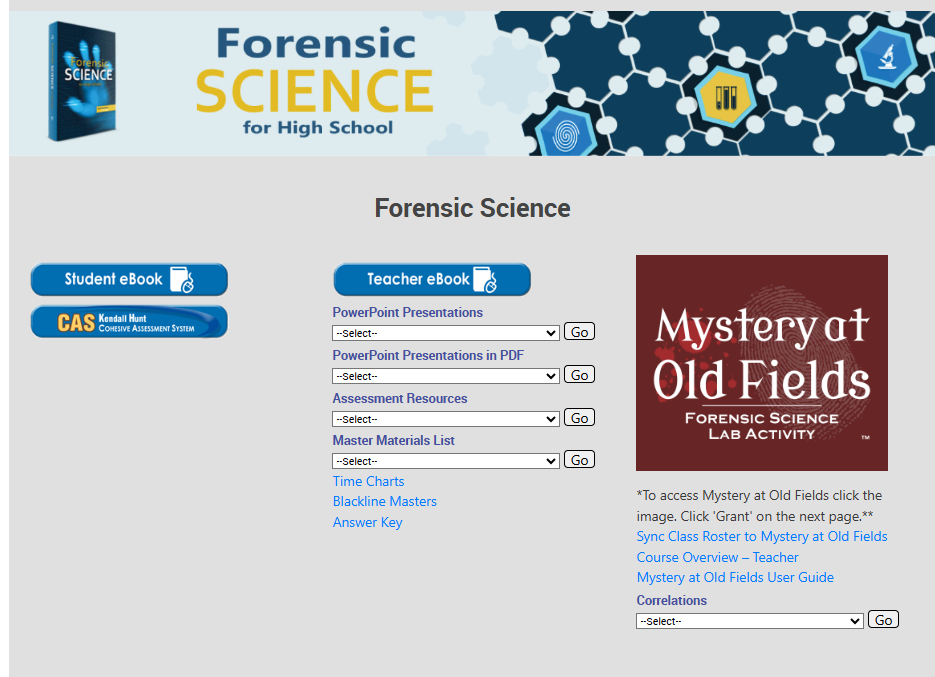Viewport: 935px width, 677px height.
Task: Open the Answer Key link
Action: 367,523
